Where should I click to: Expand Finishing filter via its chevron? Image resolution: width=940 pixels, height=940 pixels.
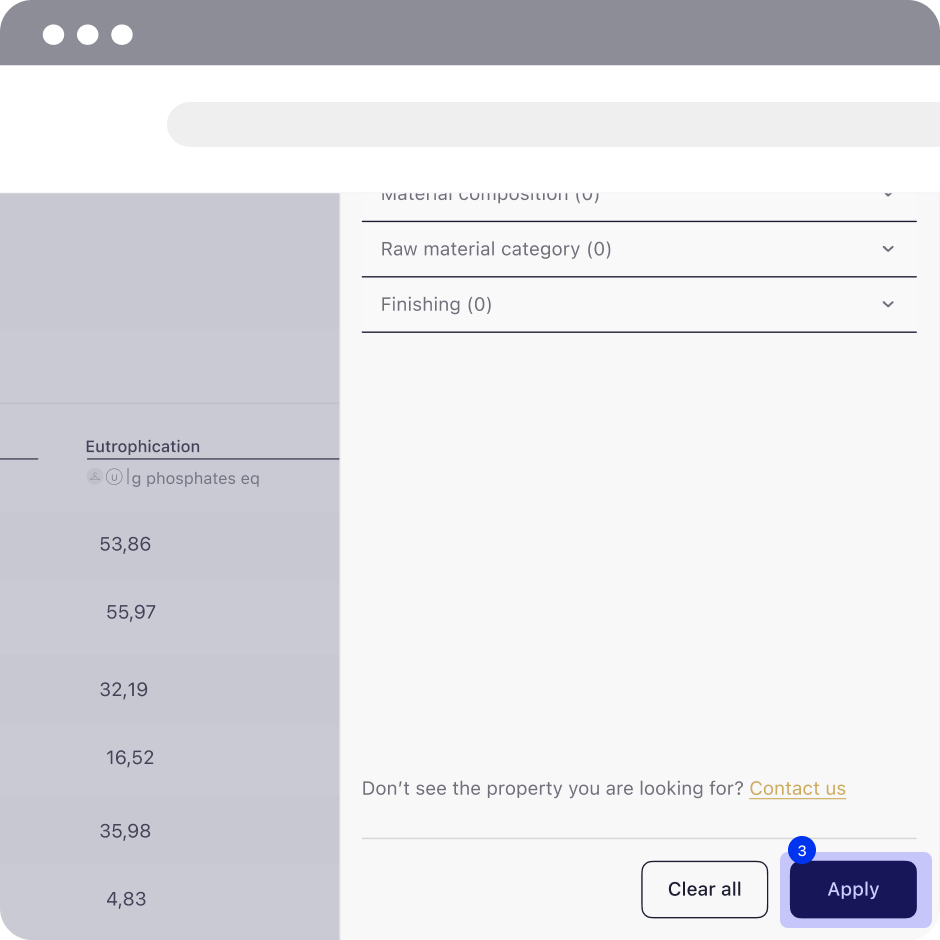pyautogui.click(x=888, y=305)
